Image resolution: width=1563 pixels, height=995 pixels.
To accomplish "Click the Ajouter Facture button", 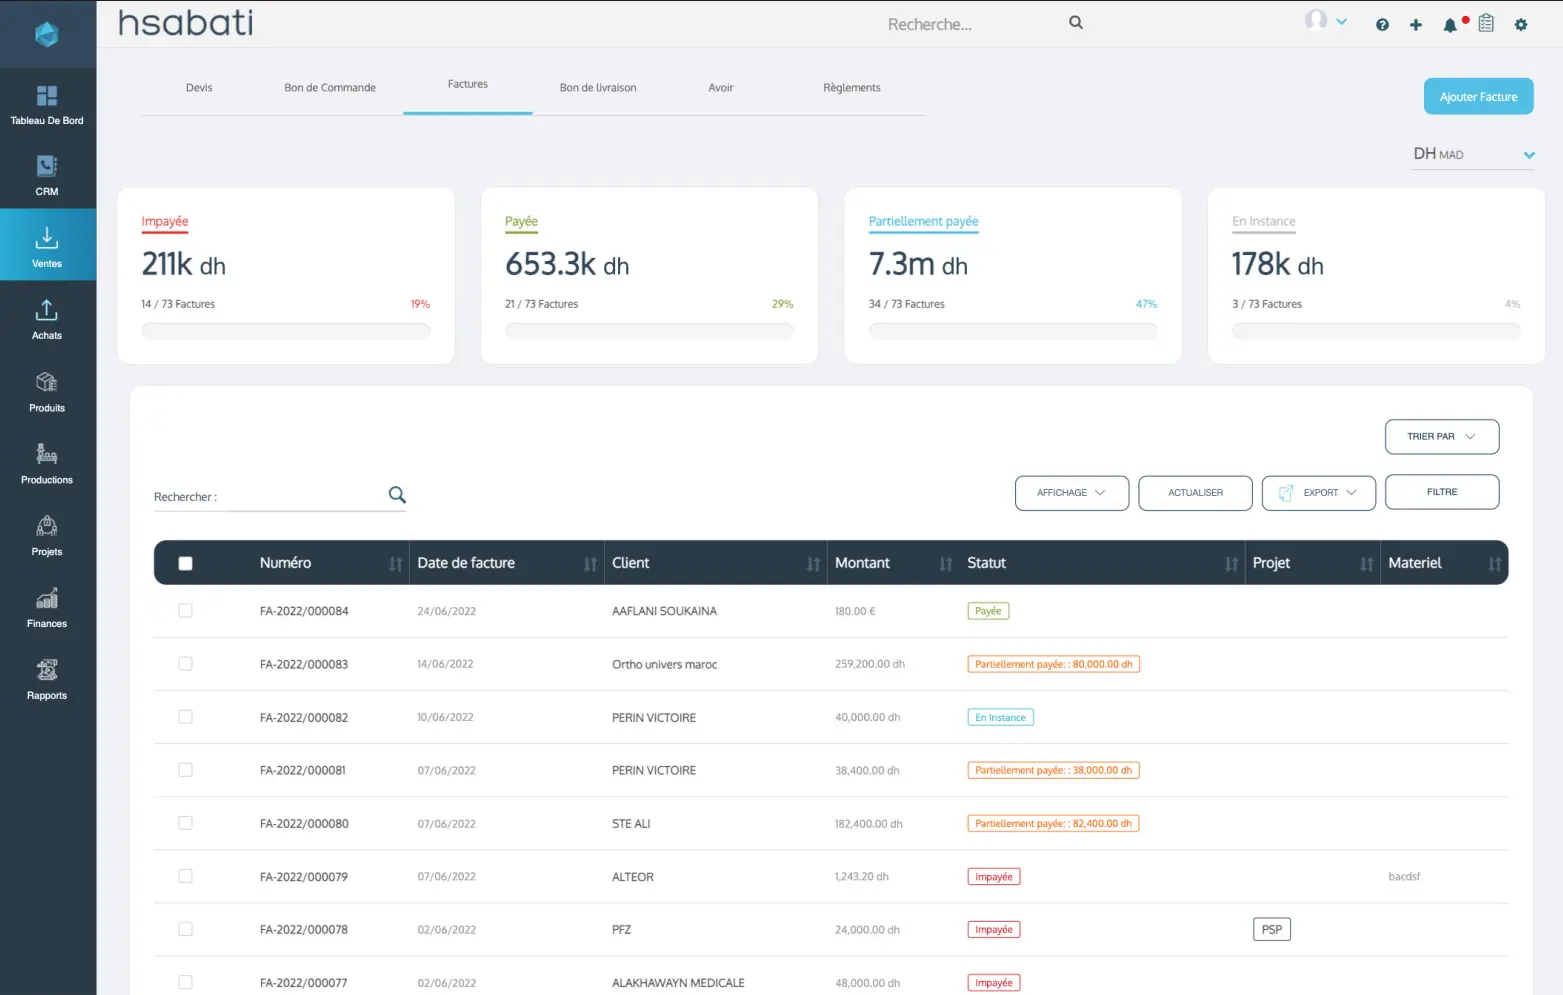I will [x=1478, y=97].
